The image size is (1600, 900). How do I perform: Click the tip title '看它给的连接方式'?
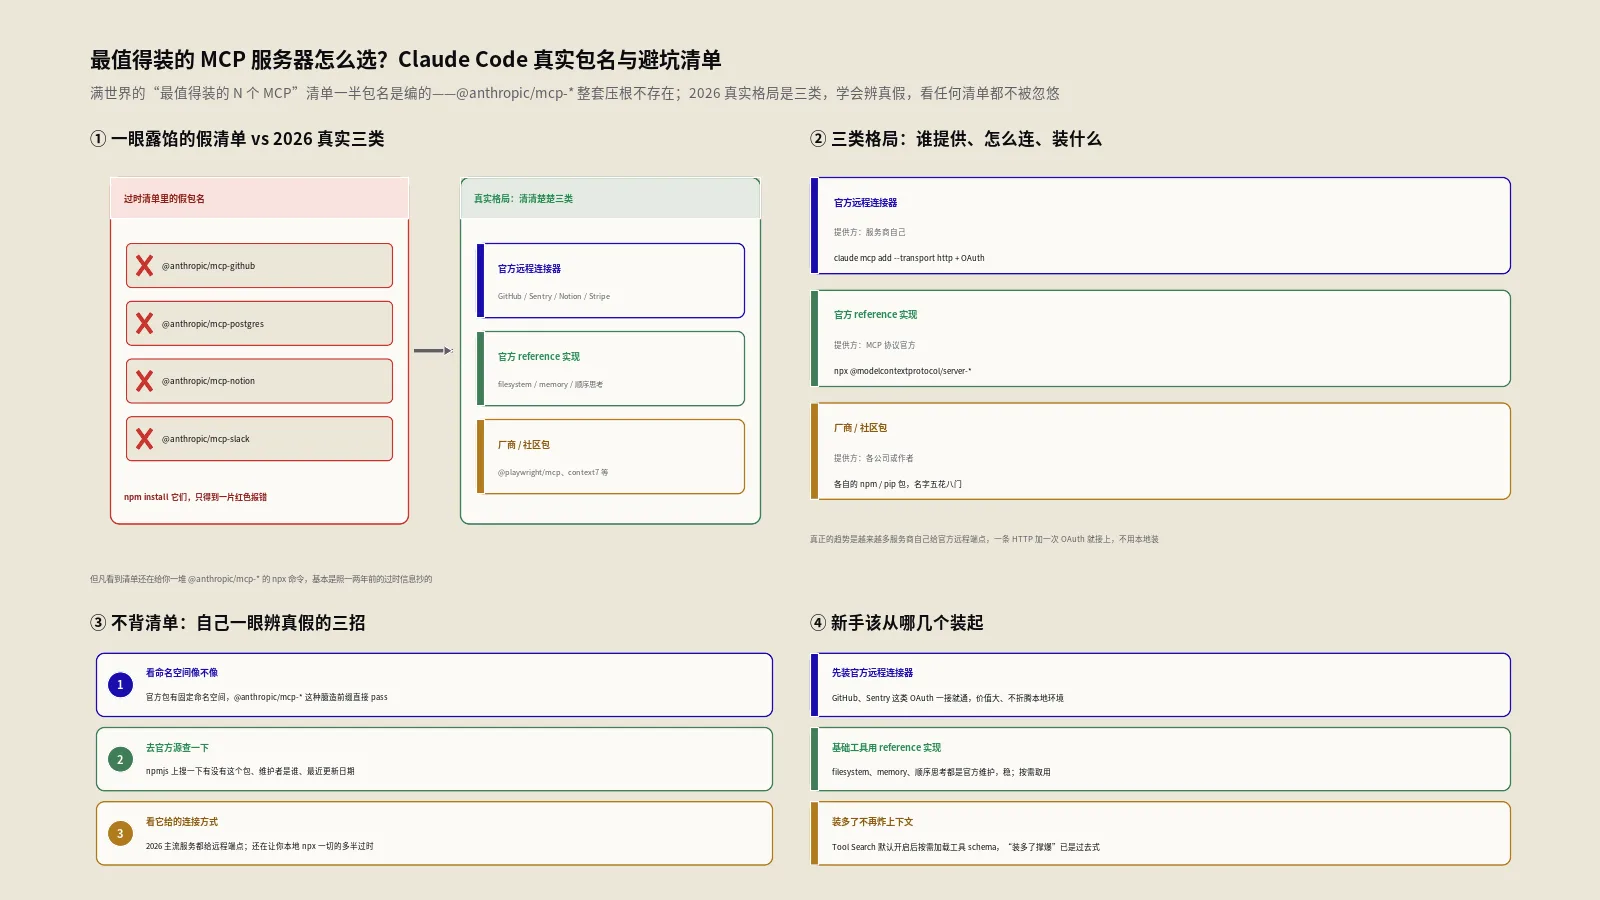click(x=182, y=822)
